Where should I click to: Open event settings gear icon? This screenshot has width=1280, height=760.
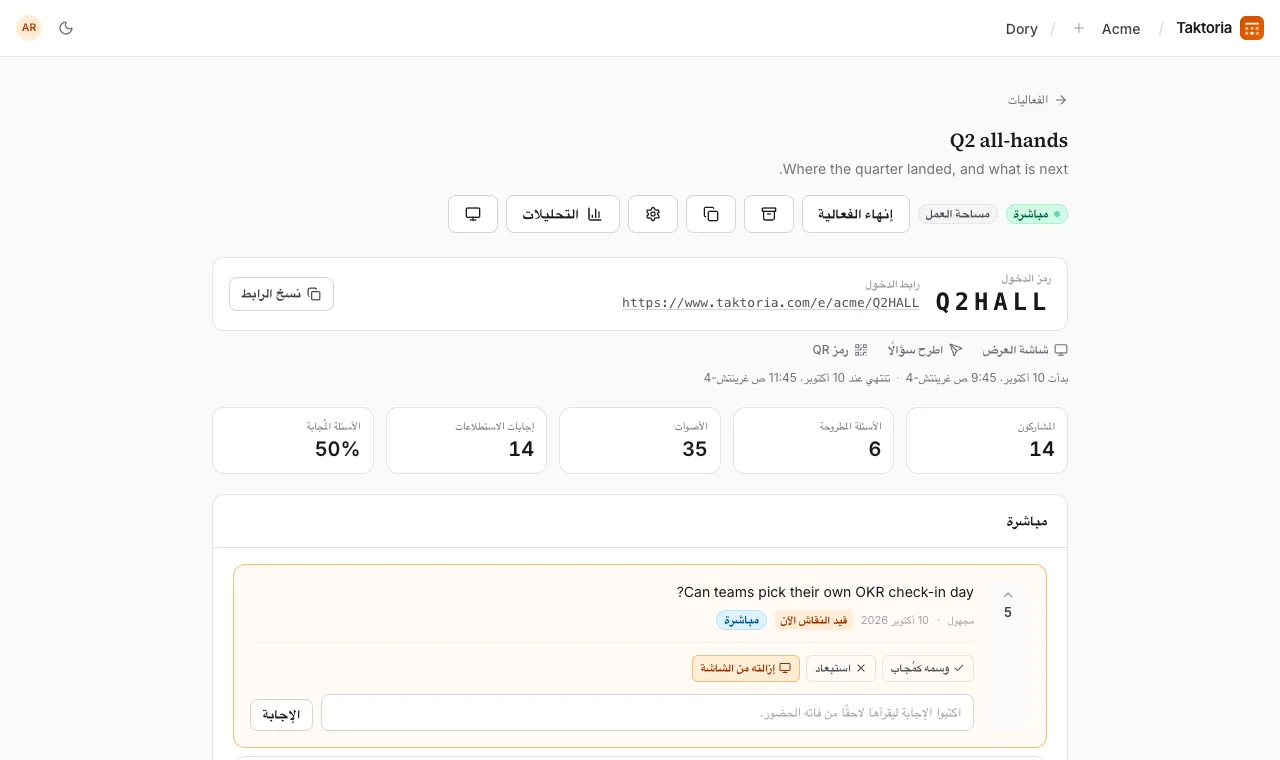[x=653, y=214]
